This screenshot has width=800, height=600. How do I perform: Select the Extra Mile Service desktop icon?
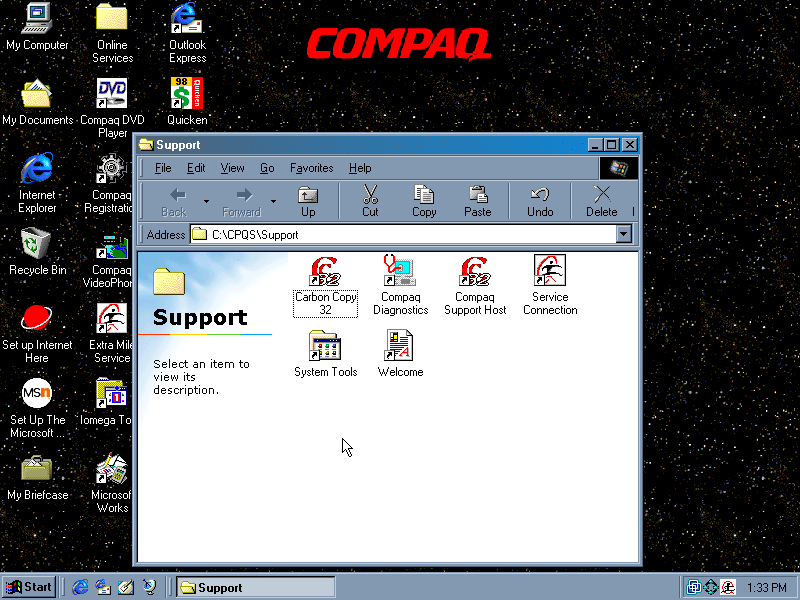tap(110, 333)
